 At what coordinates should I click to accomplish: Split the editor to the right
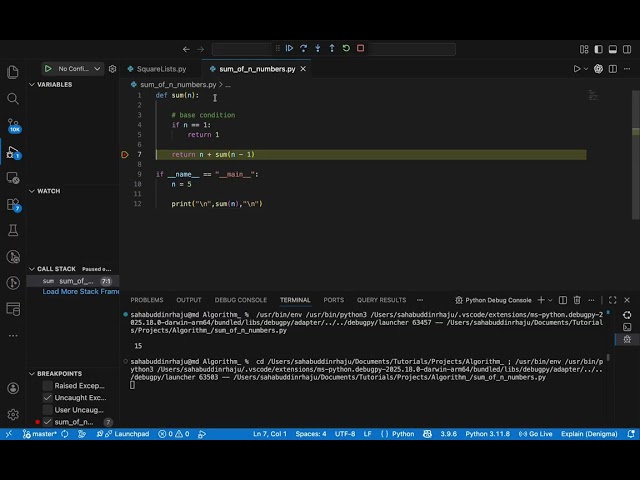point(613,69)
